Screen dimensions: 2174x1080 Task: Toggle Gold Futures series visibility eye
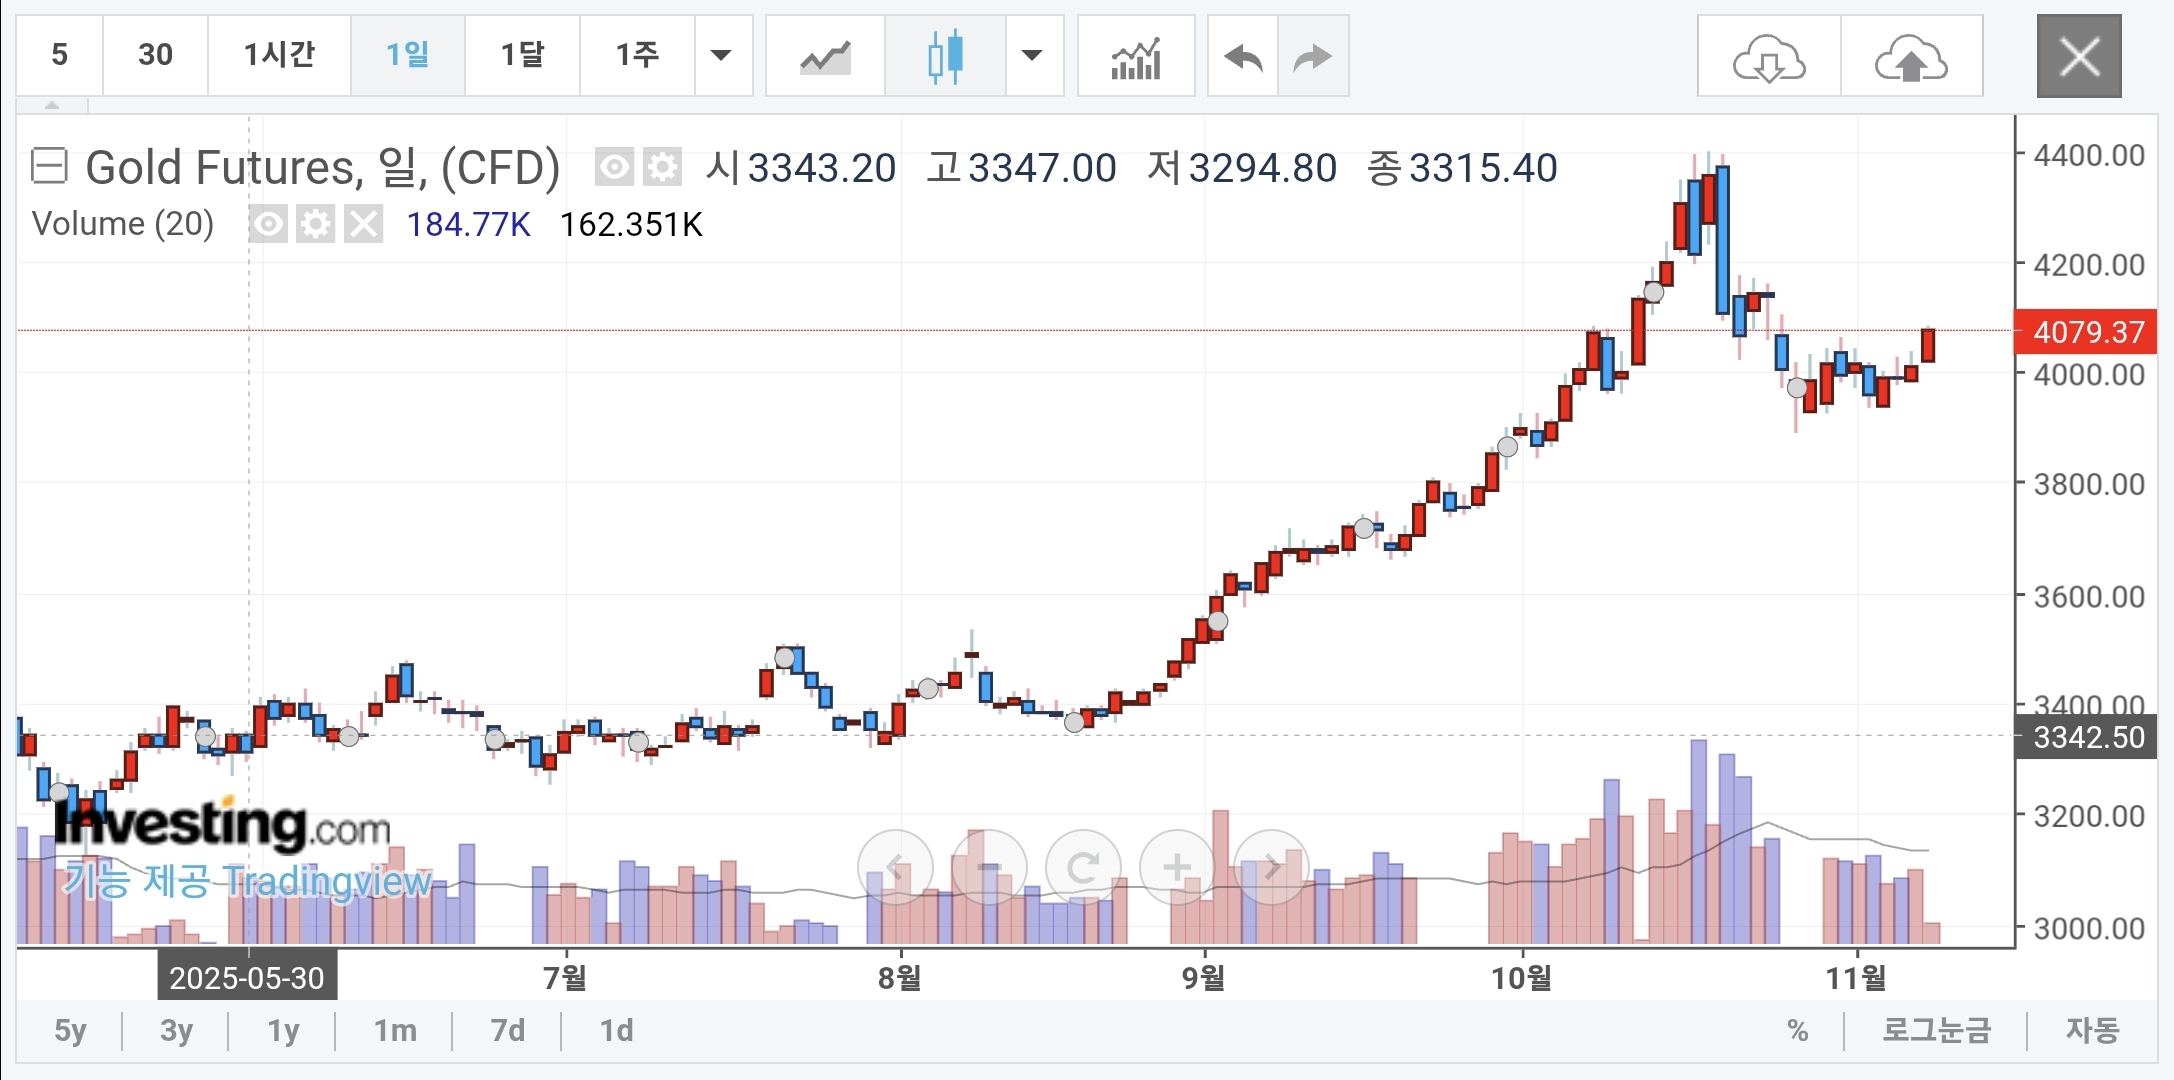coord(614,167)
